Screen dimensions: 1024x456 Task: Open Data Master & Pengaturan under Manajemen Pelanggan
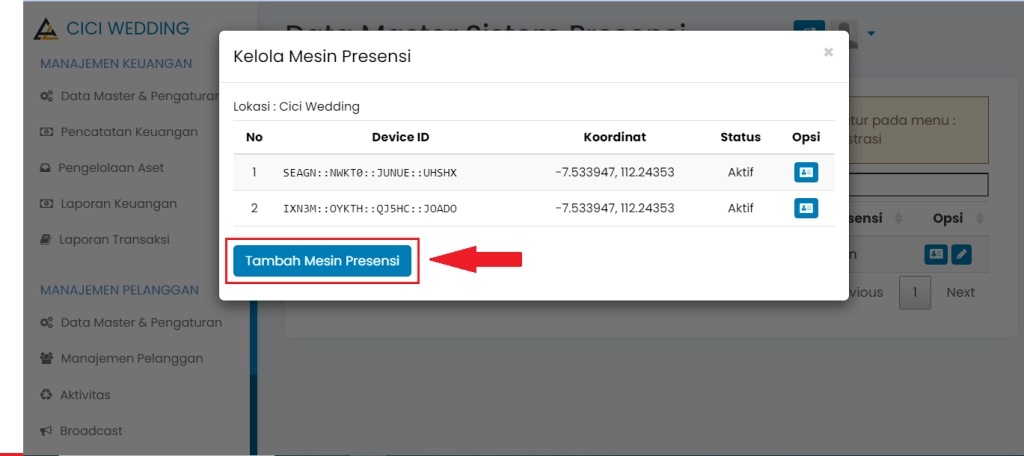[x=141, y=322]
